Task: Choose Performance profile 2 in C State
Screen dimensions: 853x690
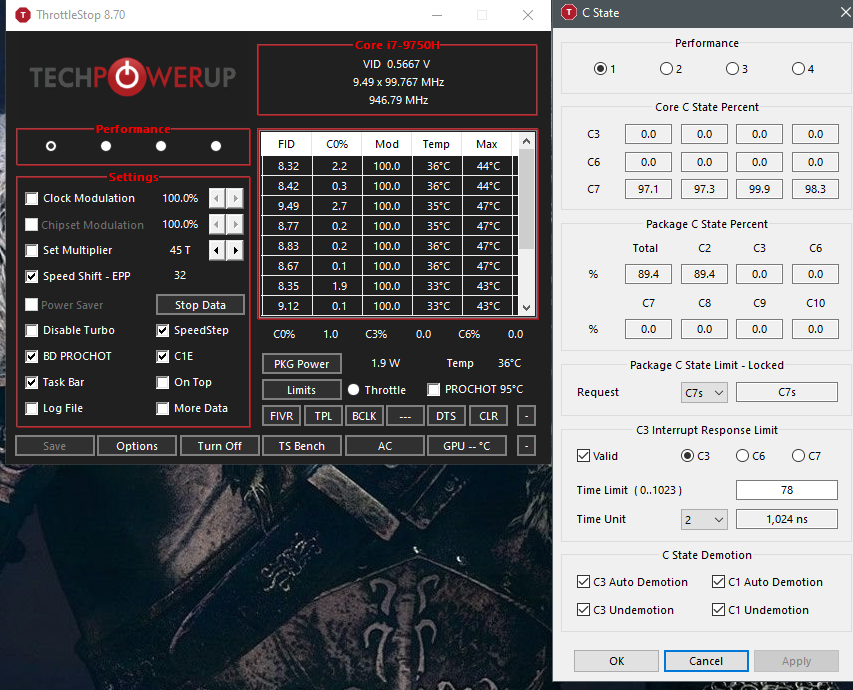Action: [666, 69]
